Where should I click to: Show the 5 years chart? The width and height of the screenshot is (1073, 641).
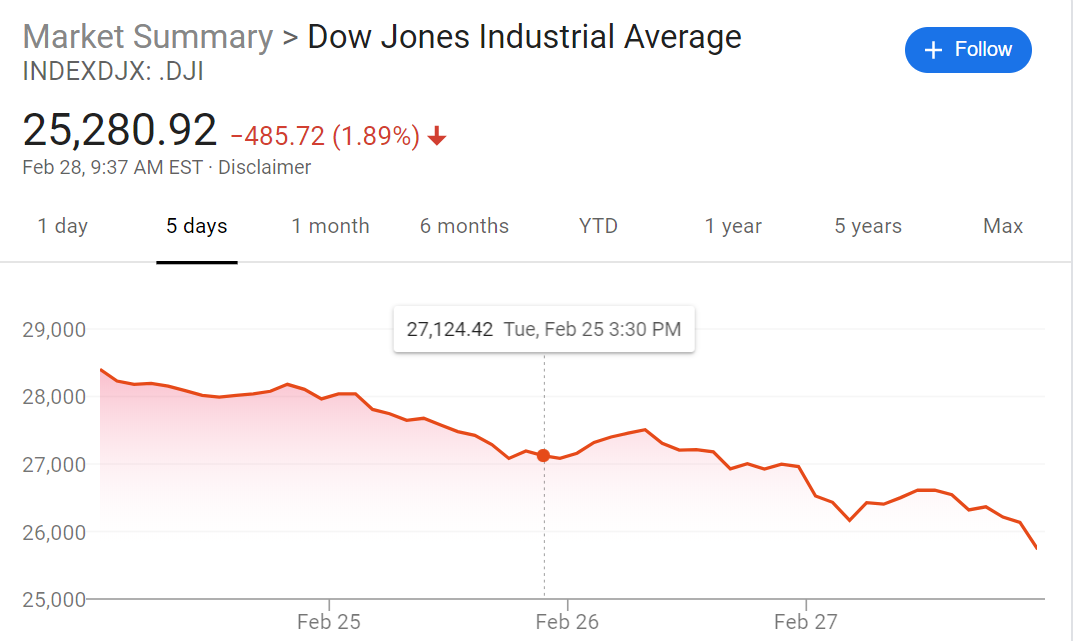[x=868, y=226]
